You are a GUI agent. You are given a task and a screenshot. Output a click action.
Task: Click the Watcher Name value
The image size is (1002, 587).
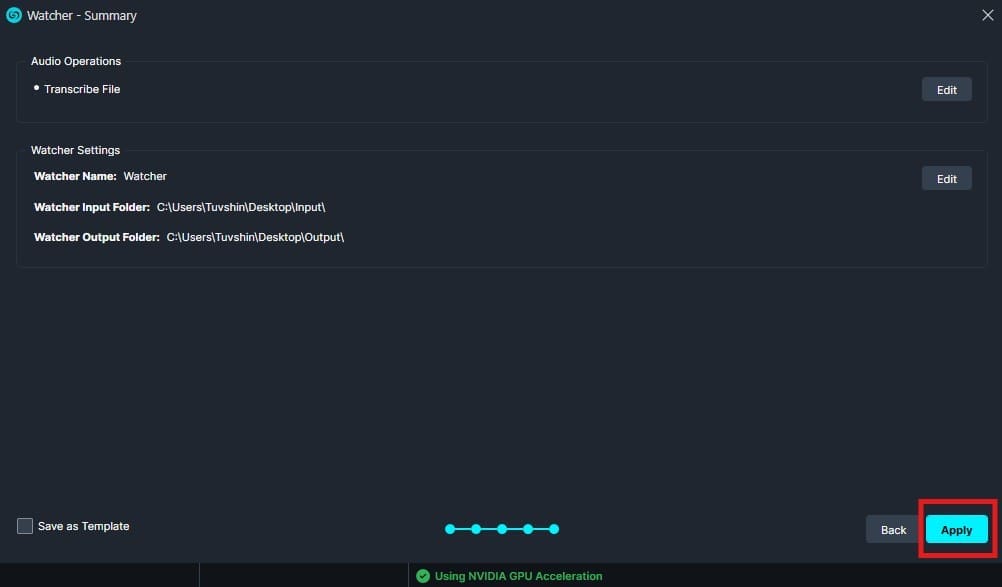(145, 176)
